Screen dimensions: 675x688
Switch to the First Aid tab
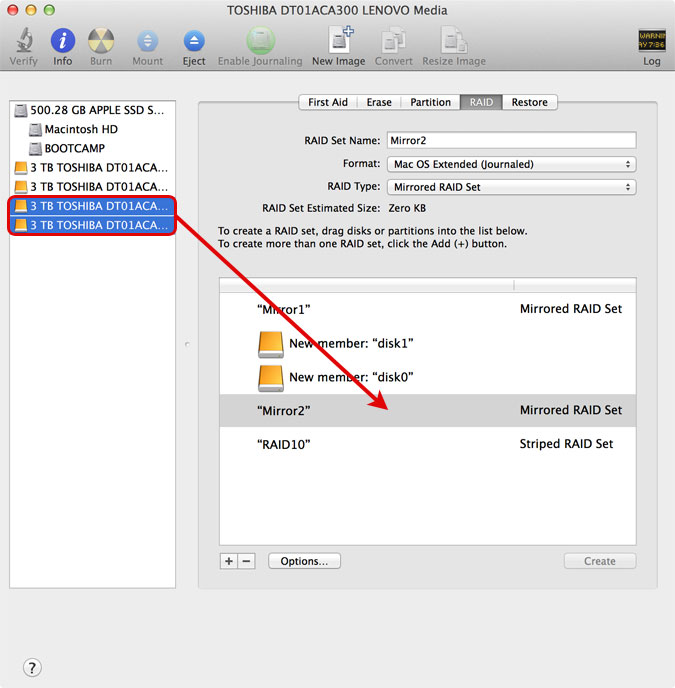coord(327,102)
